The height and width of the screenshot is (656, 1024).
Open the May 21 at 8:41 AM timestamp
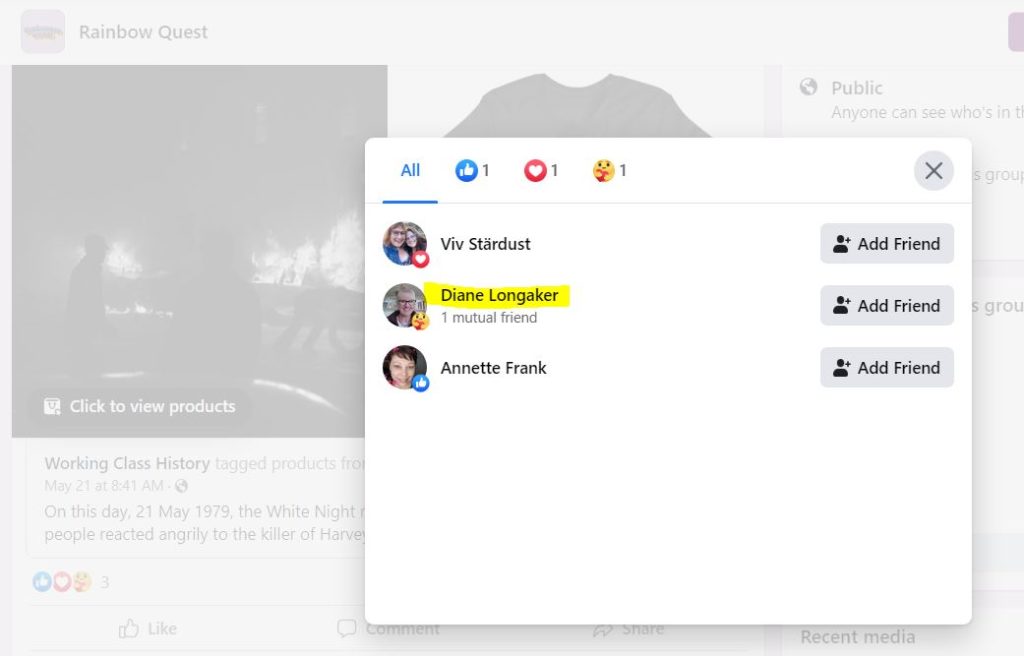click(104, 485)
